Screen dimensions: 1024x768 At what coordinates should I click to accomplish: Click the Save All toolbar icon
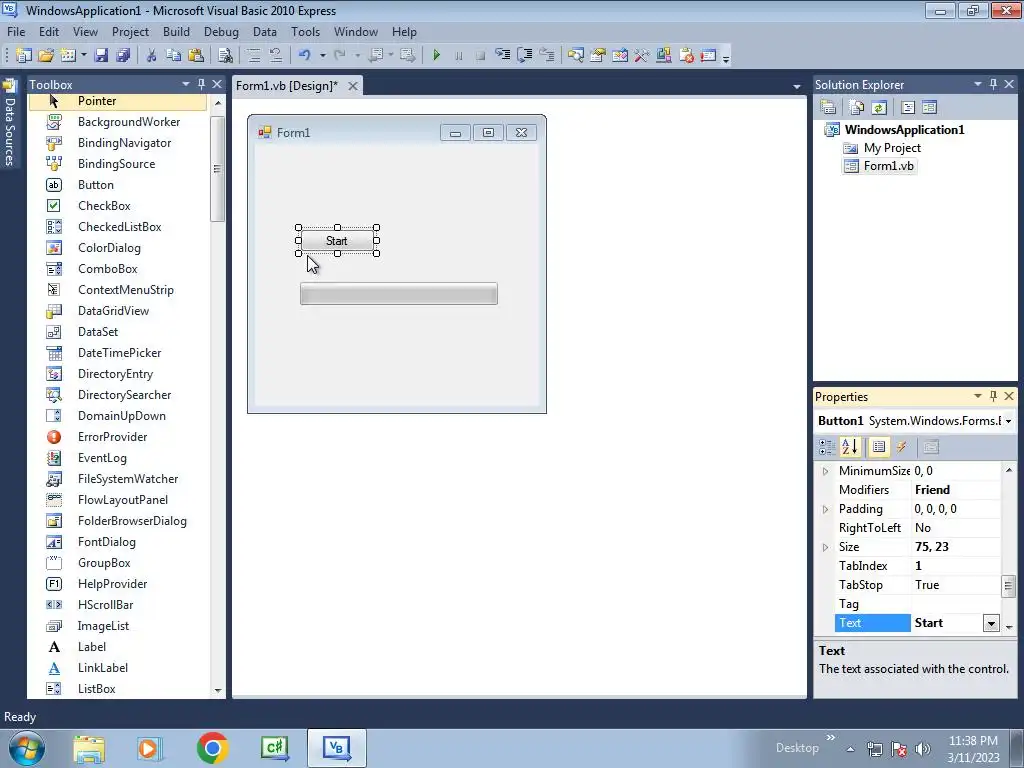[x=123, y=56]
